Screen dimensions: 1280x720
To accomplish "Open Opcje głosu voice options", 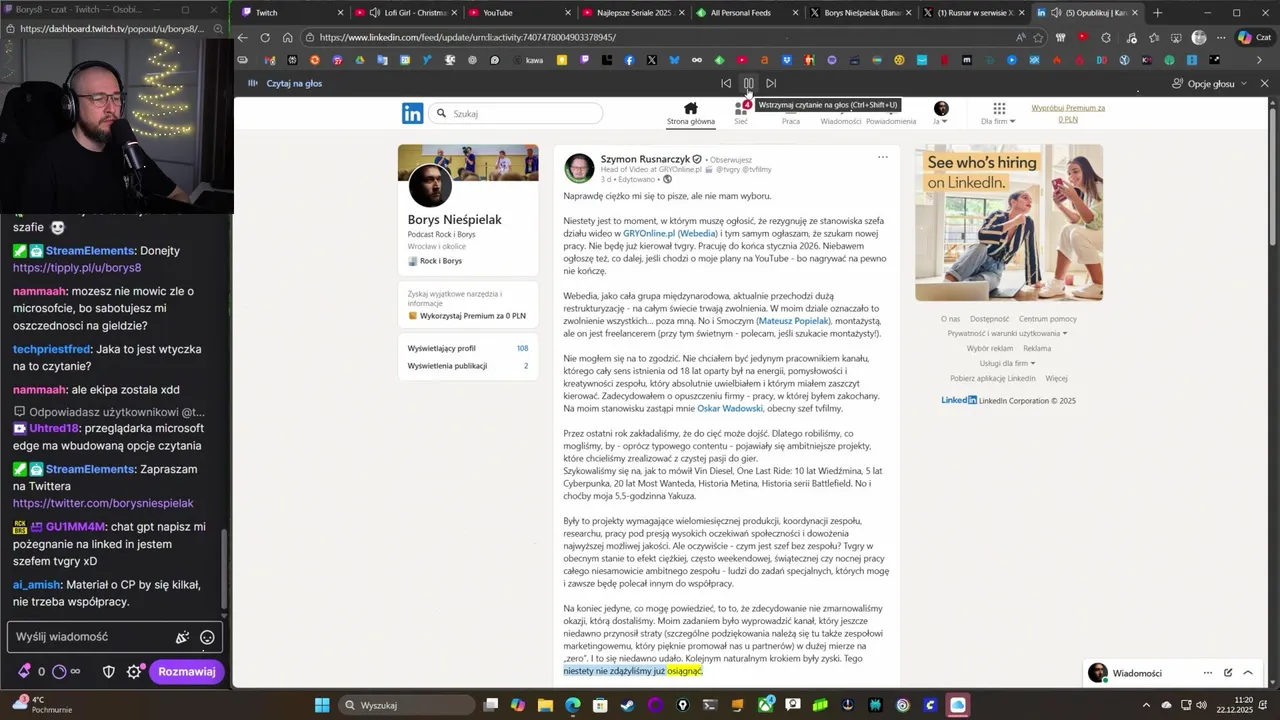I will coord(1210,83).
